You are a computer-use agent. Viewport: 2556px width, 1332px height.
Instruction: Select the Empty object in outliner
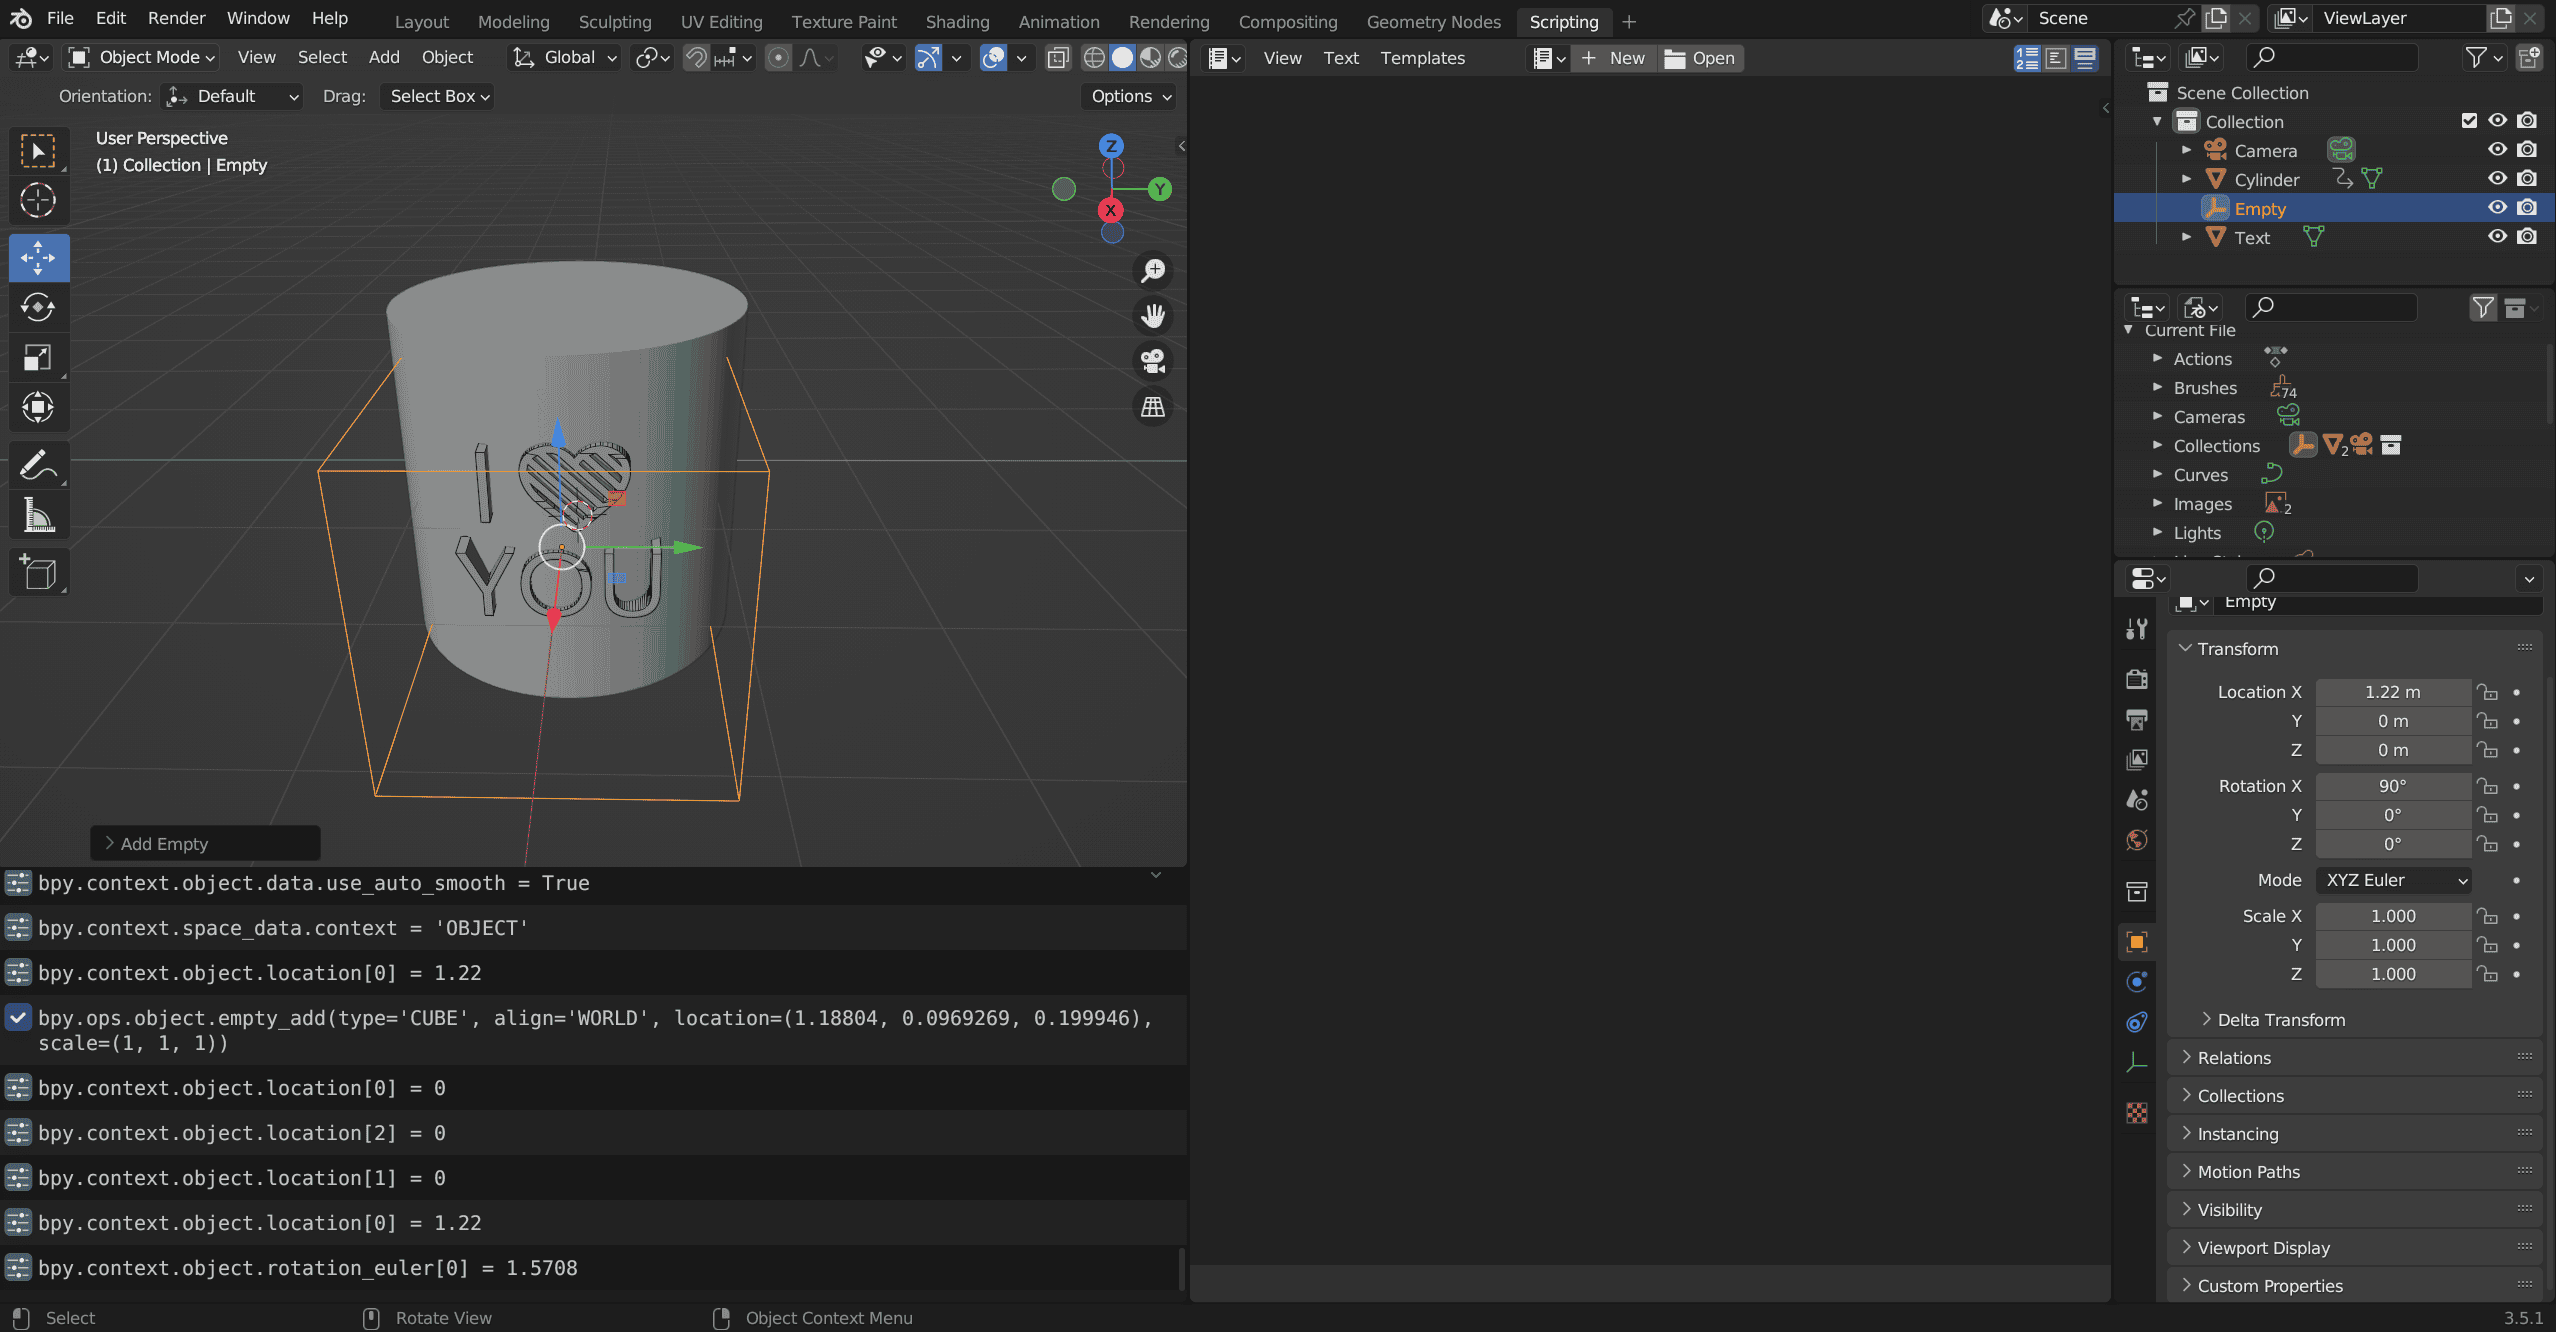(x=2259, y=208)
